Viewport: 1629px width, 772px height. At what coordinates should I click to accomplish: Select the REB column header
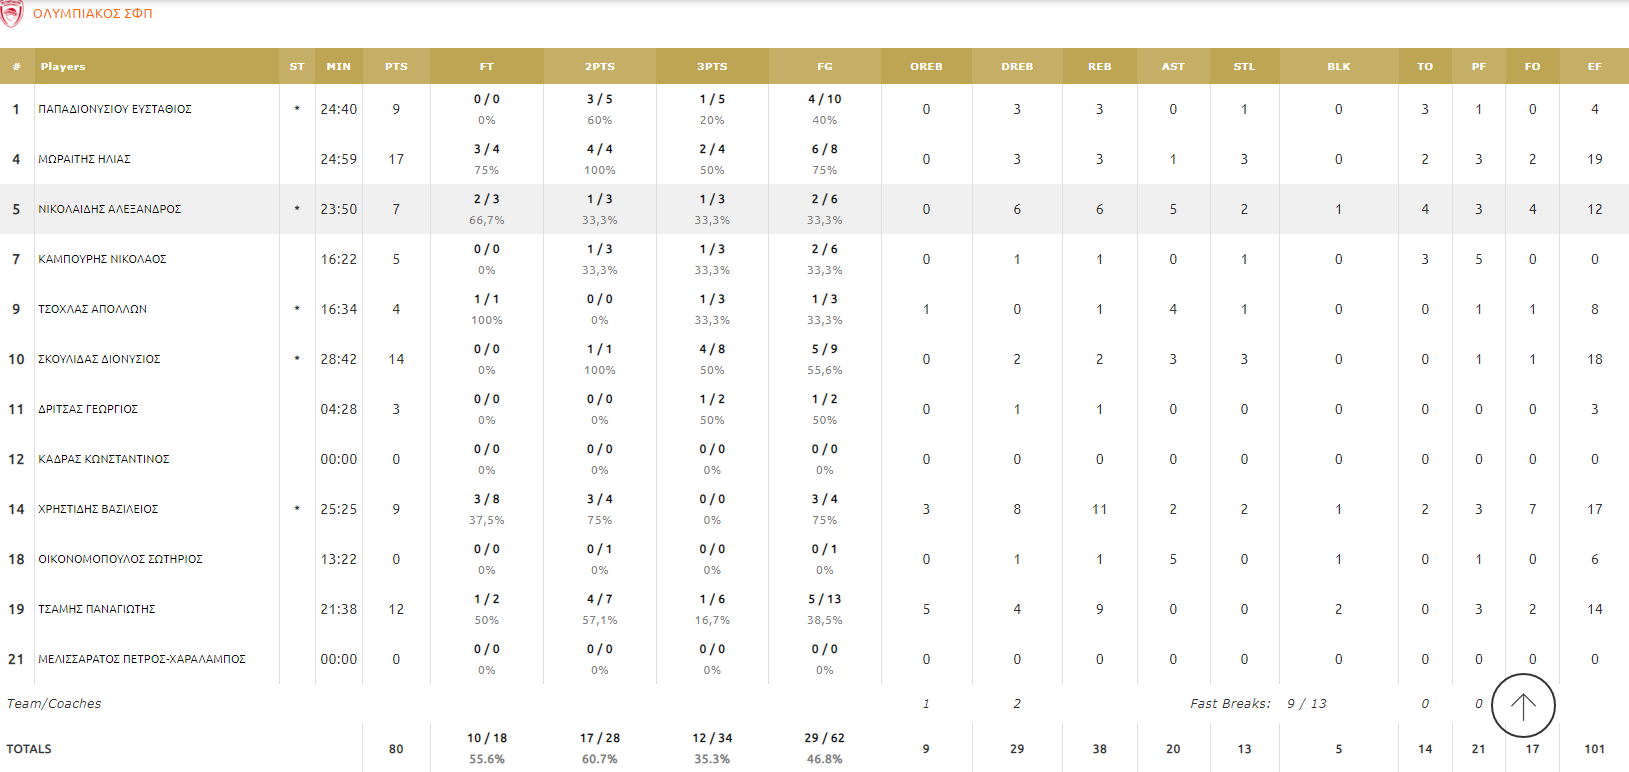tap(1099, 67)
